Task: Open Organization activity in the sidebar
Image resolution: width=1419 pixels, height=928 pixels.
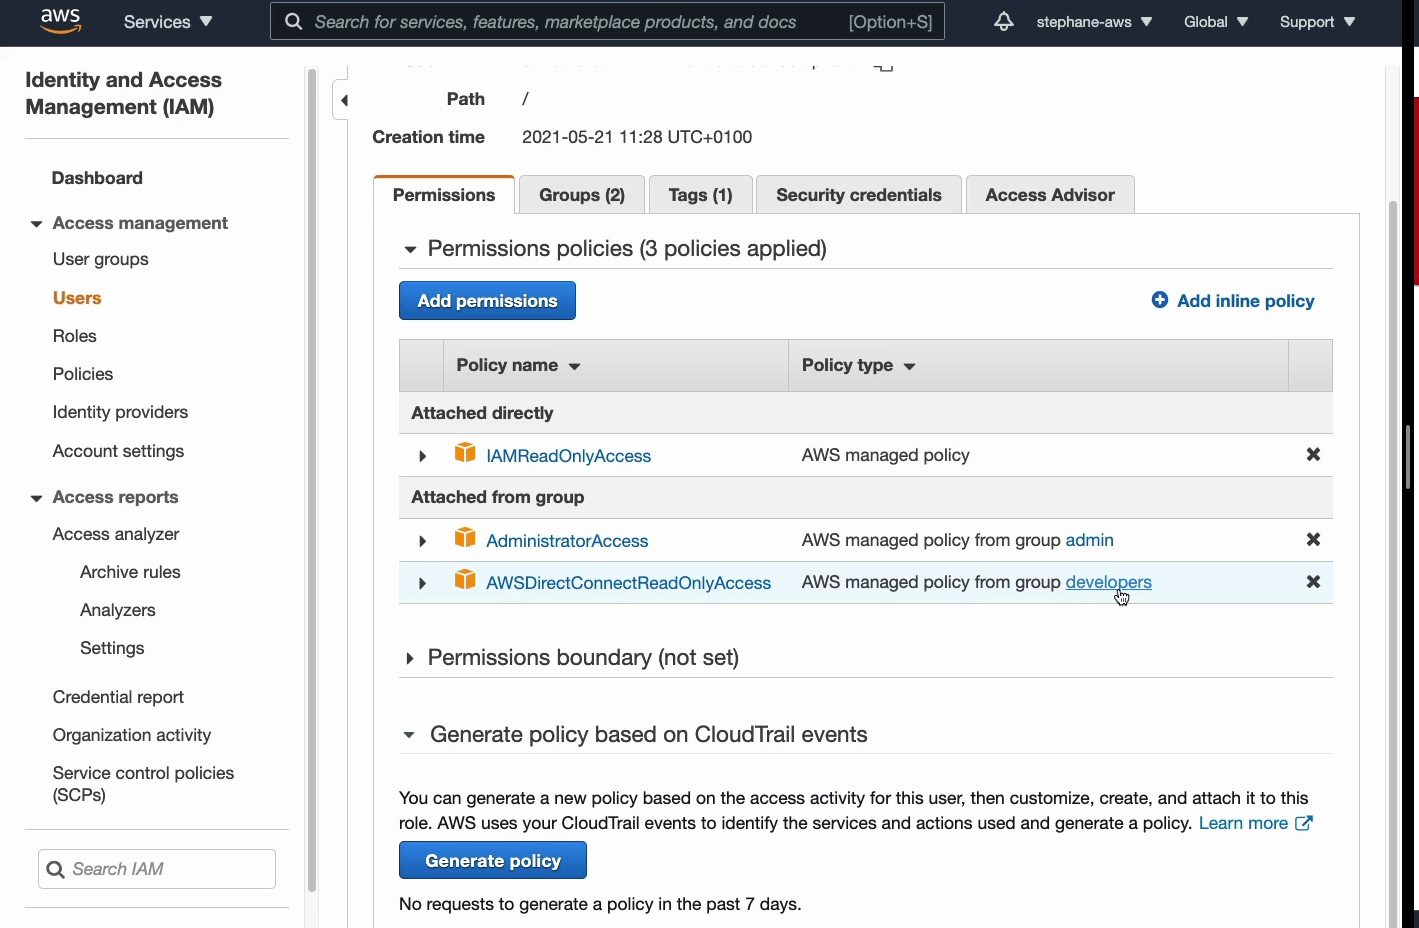Action: 132,735
